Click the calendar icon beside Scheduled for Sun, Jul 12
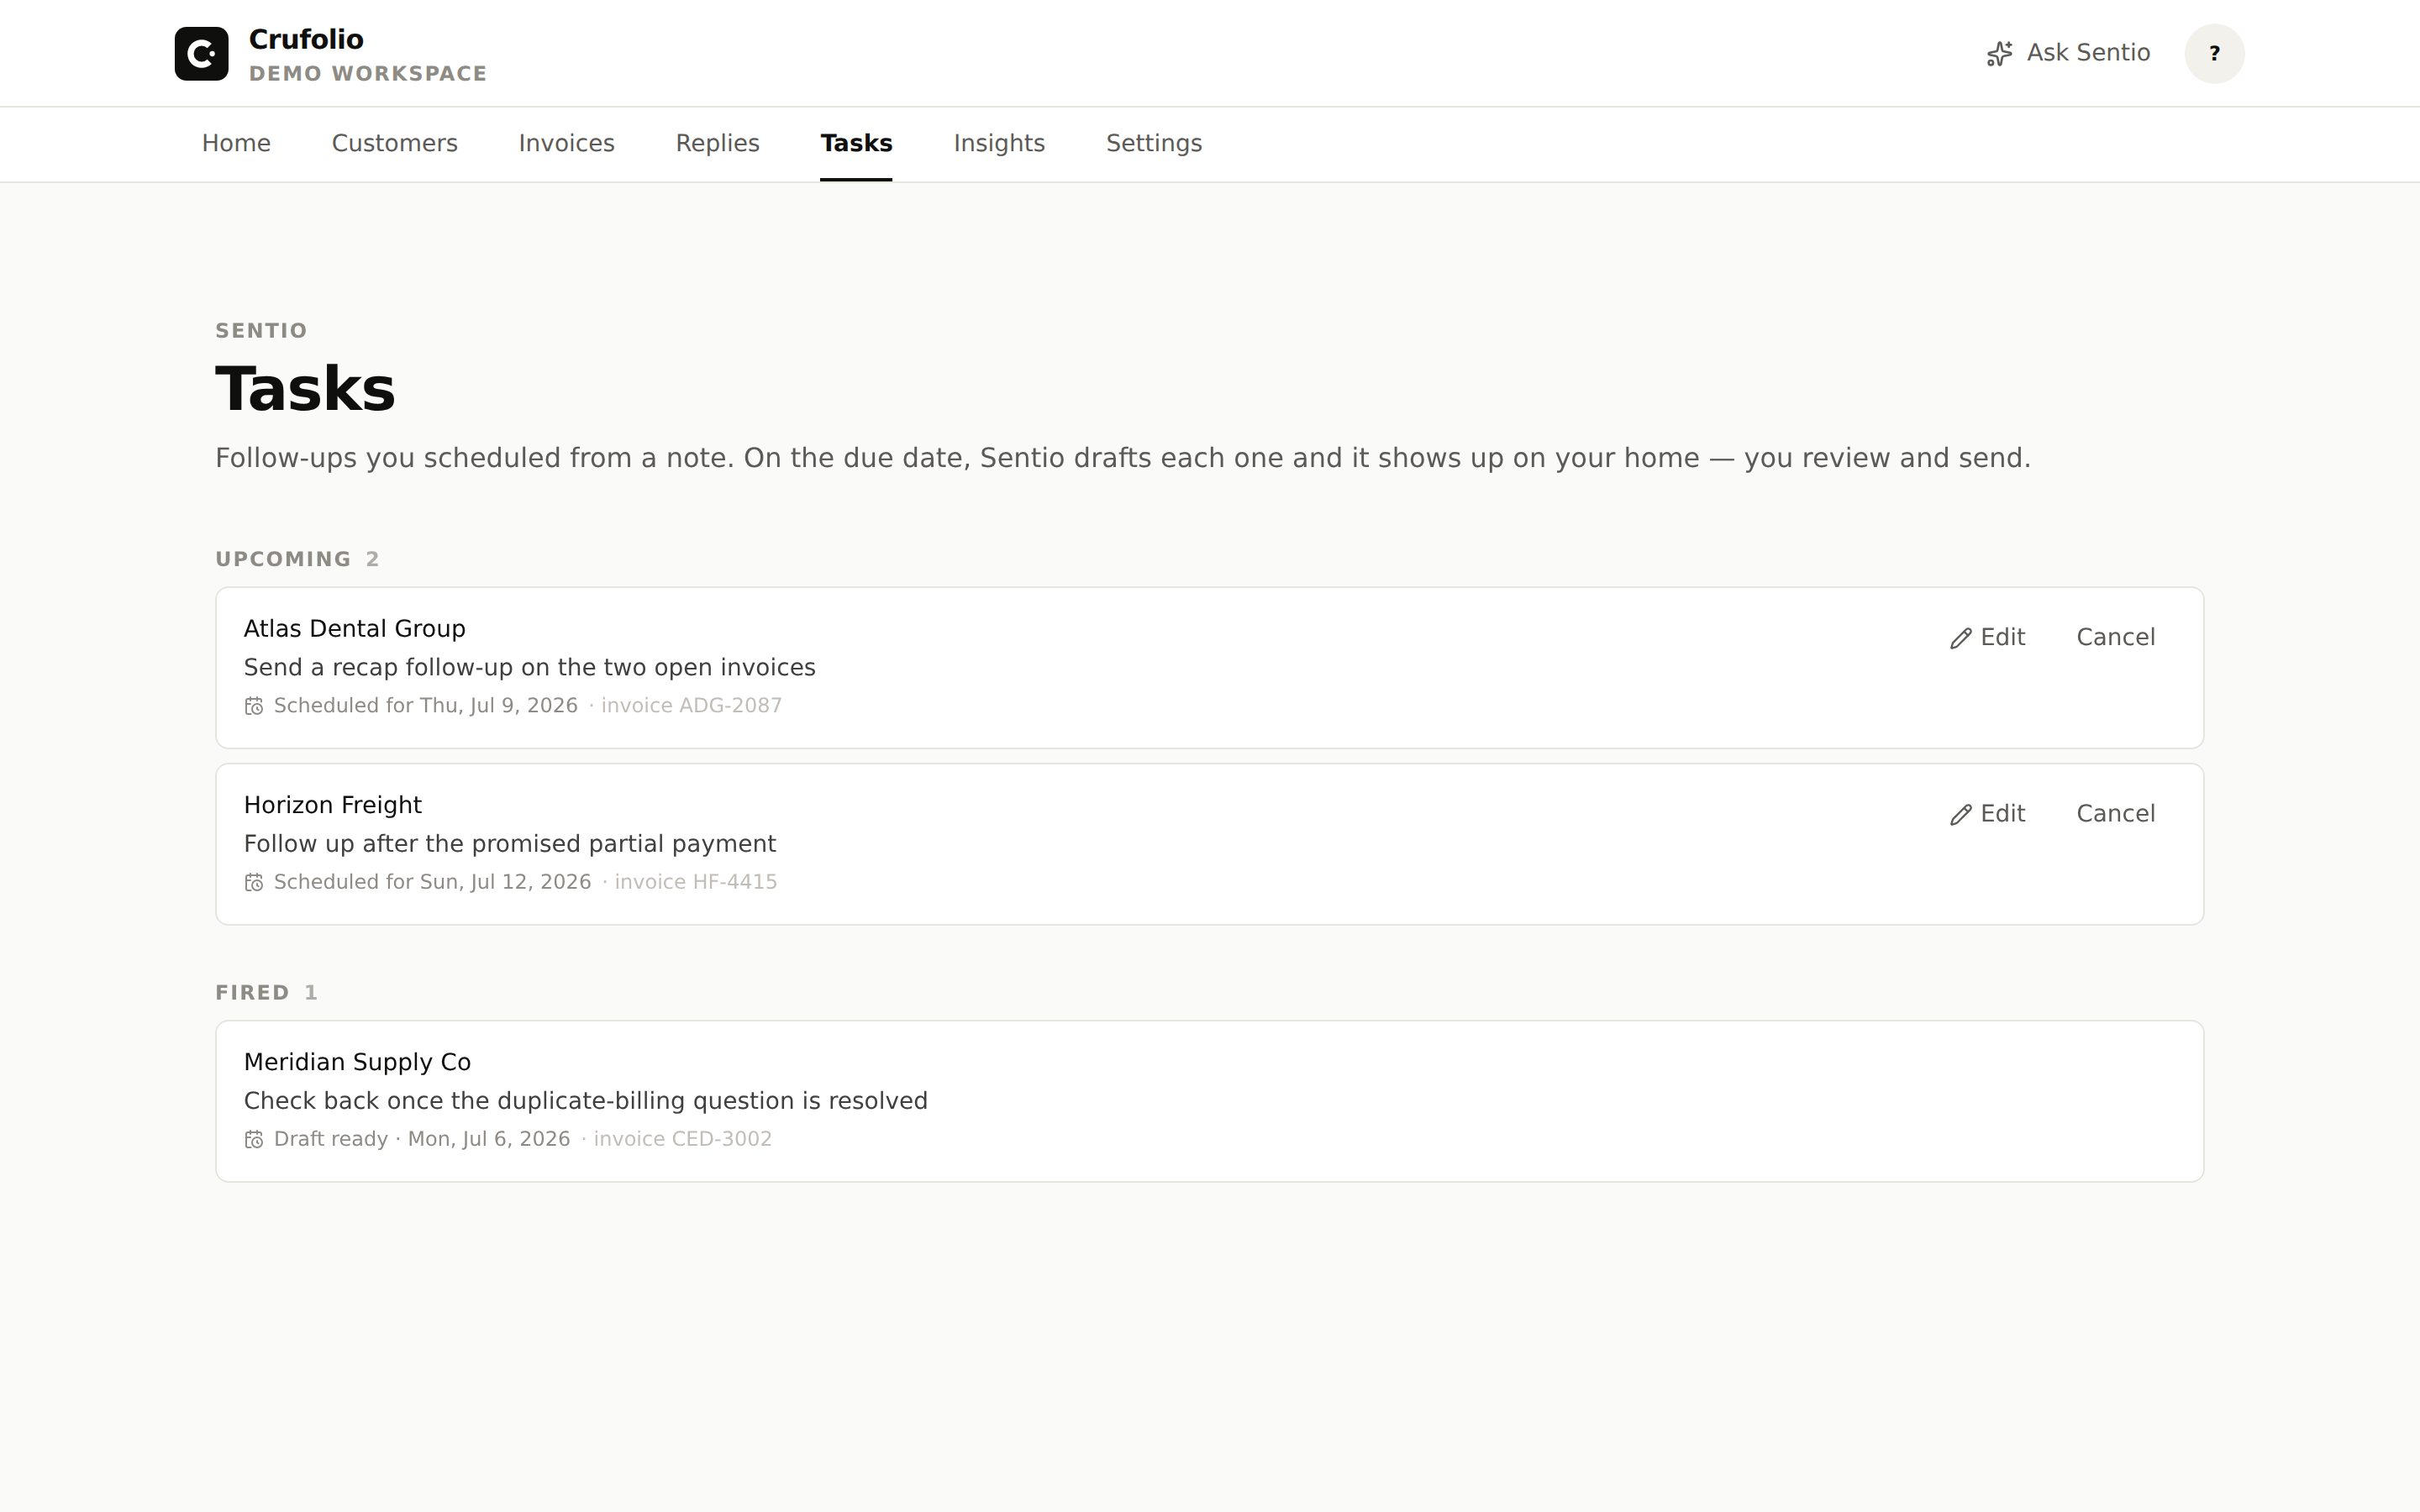 click(254, 882)
